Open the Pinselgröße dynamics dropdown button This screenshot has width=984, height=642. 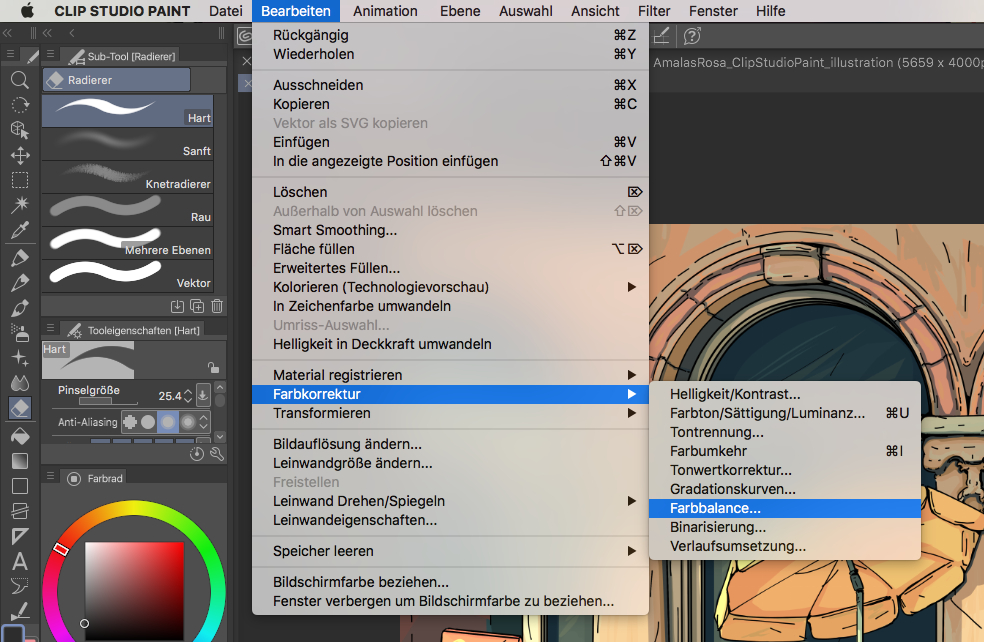tap(203, 395)
